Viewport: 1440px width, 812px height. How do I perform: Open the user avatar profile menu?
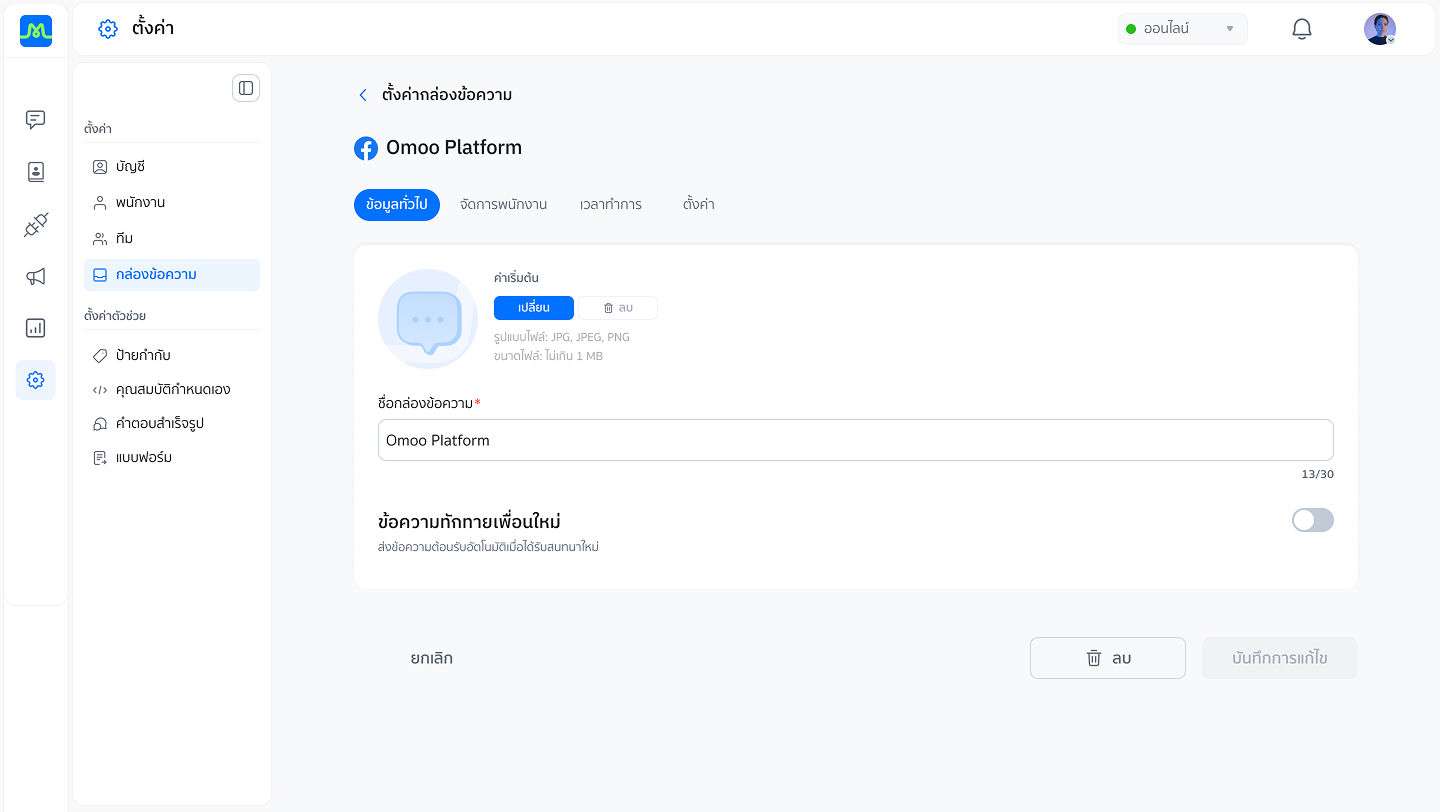tap(1380, 29)
